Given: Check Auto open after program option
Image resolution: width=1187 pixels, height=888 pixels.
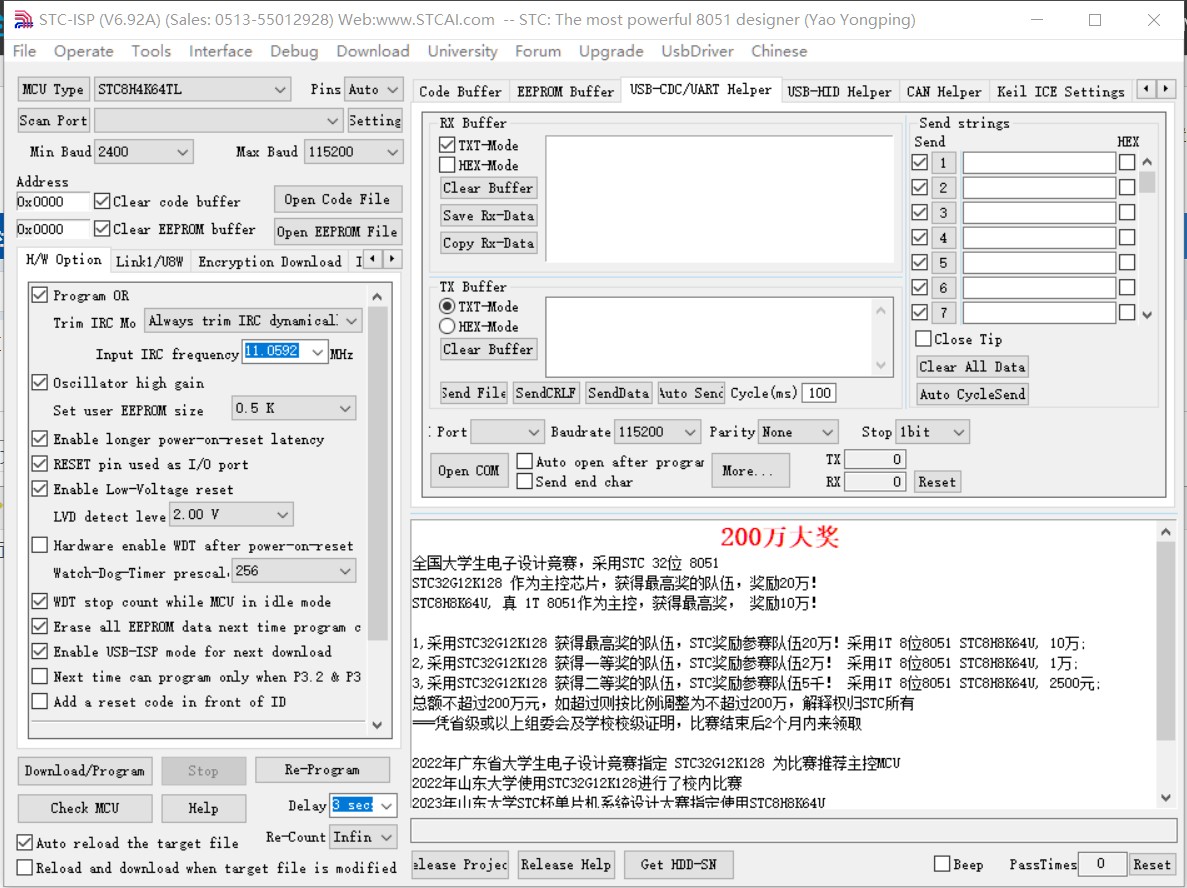Looking at the screenshot, I should point(524,461).
